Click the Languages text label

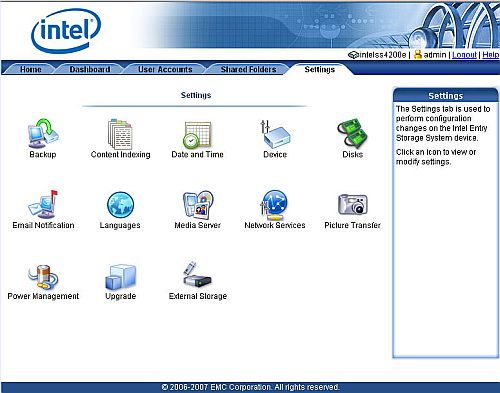tap(120, 225)
